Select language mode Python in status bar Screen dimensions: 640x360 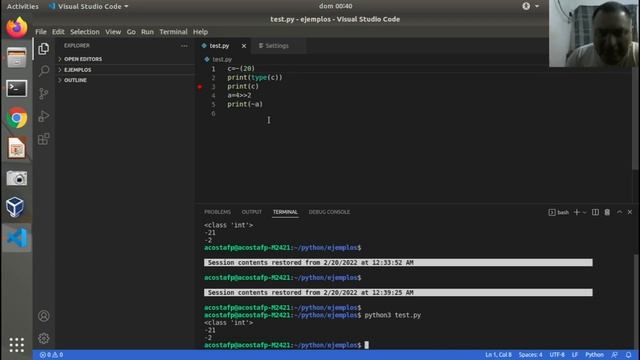pos(594,355)
